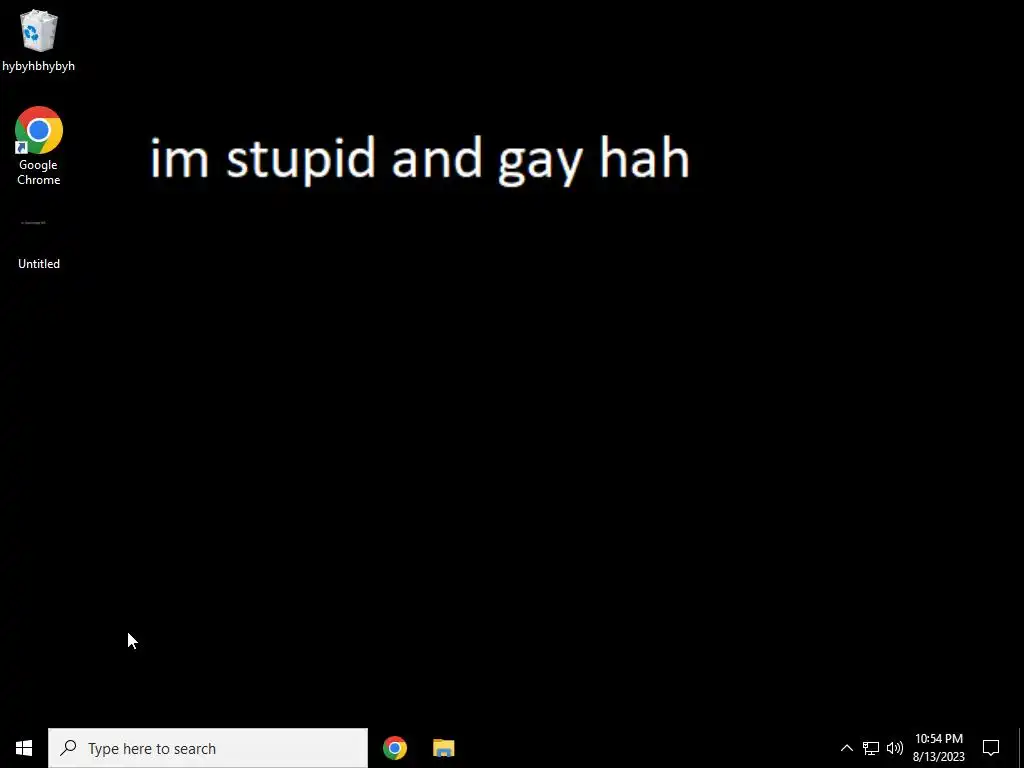Screen dimensions: 1024x768
Task: Open the clock showing 10:54 PM
Action: (938, 748)
